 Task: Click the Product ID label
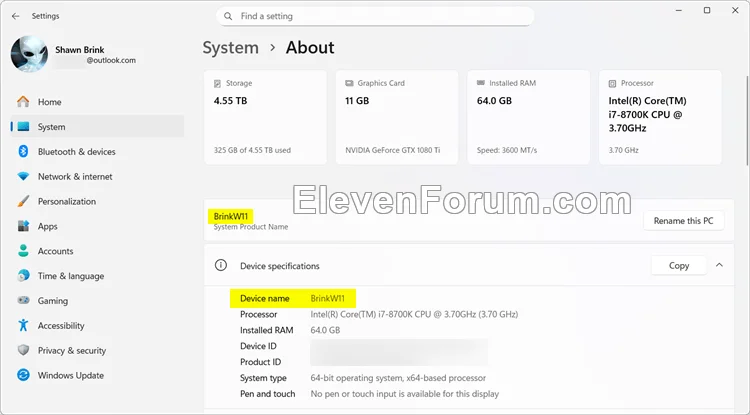tap(260, 362)
